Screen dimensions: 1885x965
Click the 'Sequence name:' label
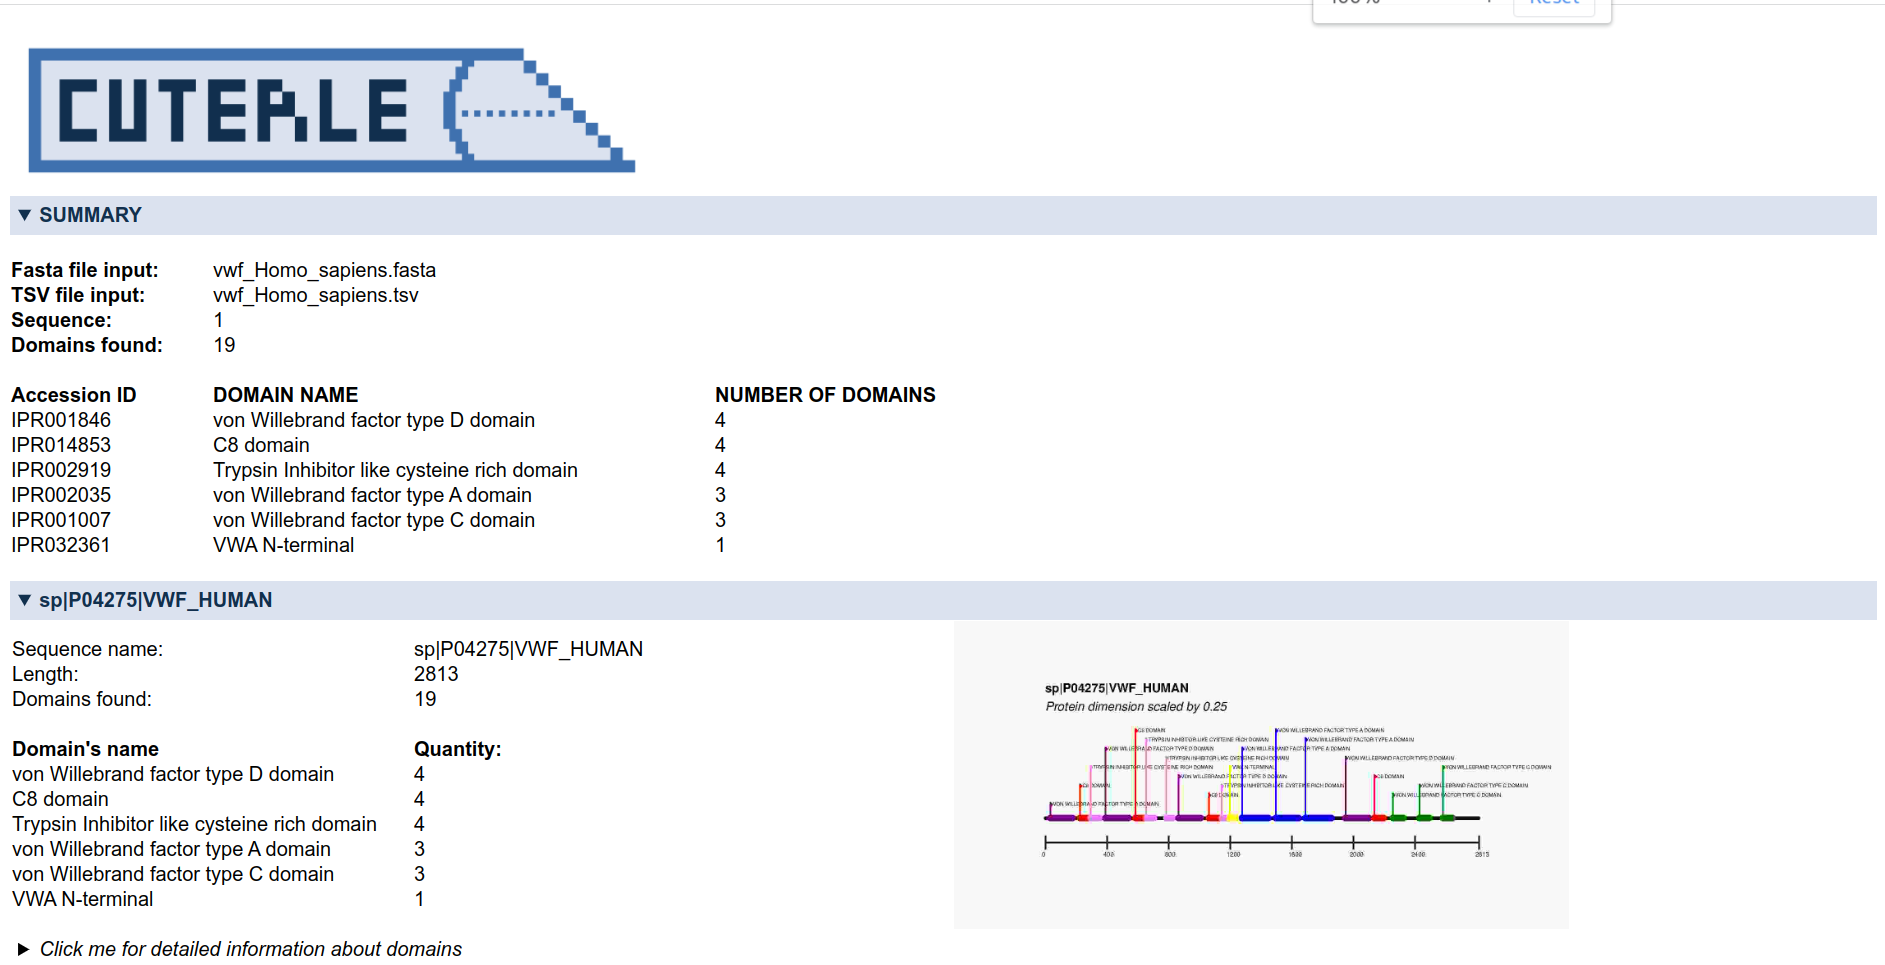(87, 649)
